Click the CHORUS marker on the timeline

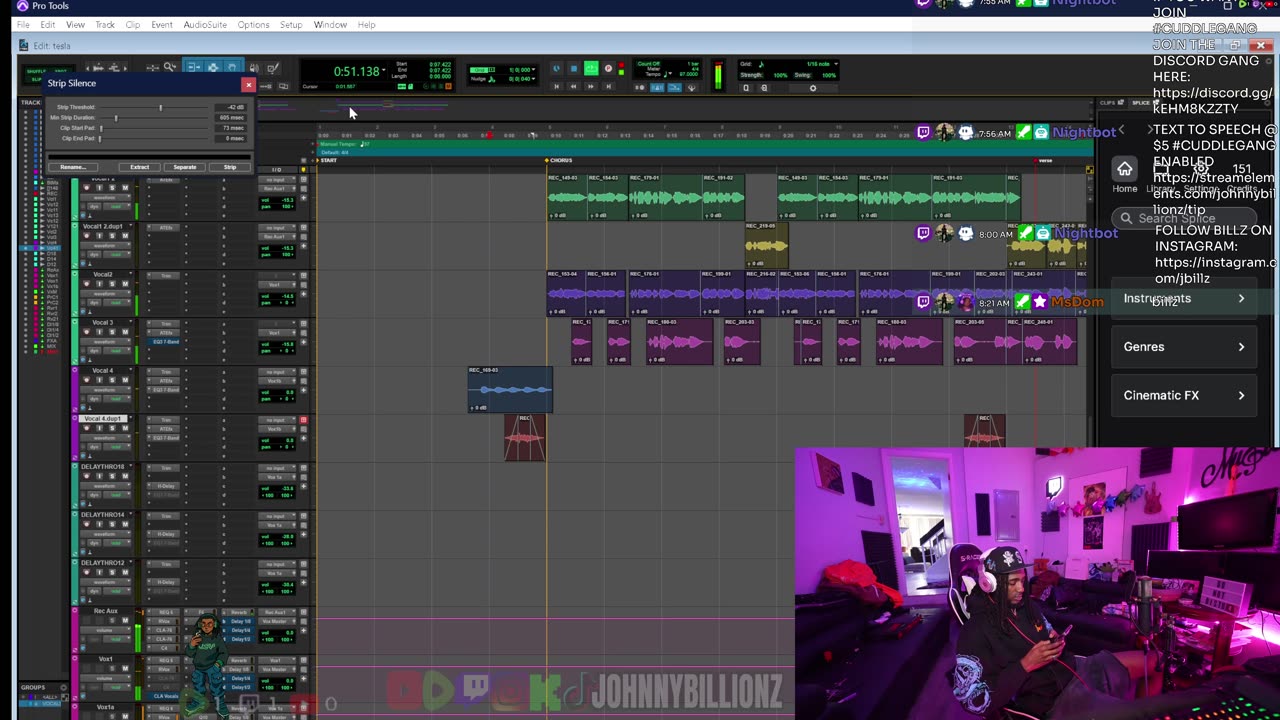559,160
